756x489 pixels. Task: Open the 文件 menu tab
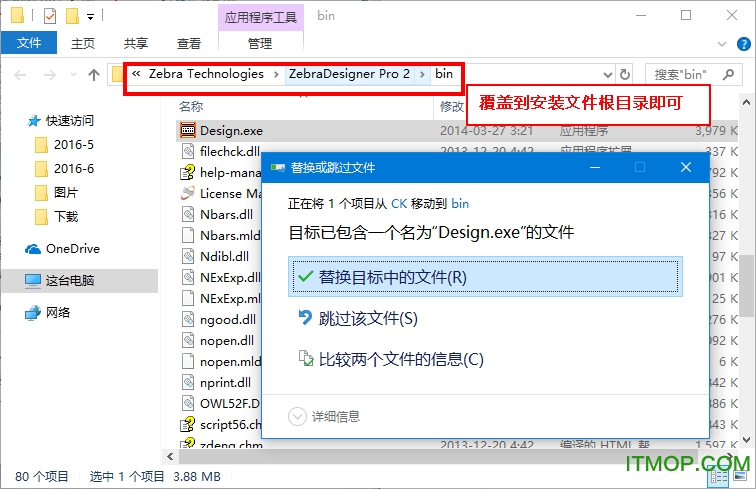[x=29, y=43]
